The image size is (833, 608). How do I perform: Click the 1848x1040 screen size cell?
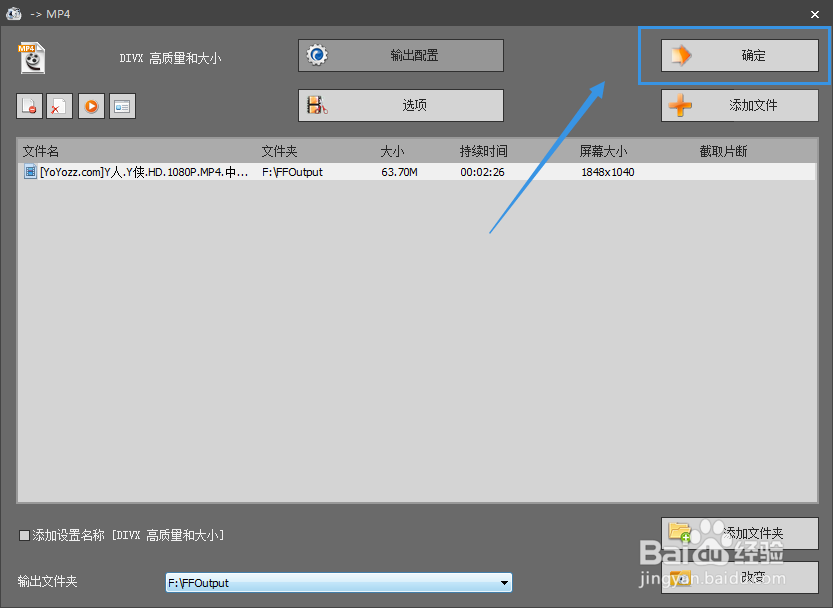608,172
